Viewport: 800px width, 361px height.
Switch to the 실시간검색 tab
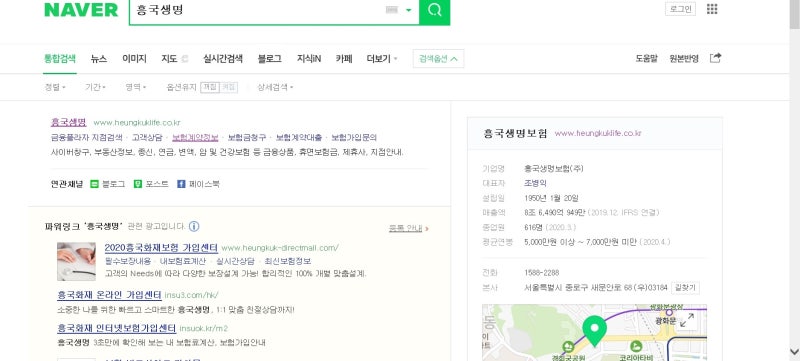222,59
